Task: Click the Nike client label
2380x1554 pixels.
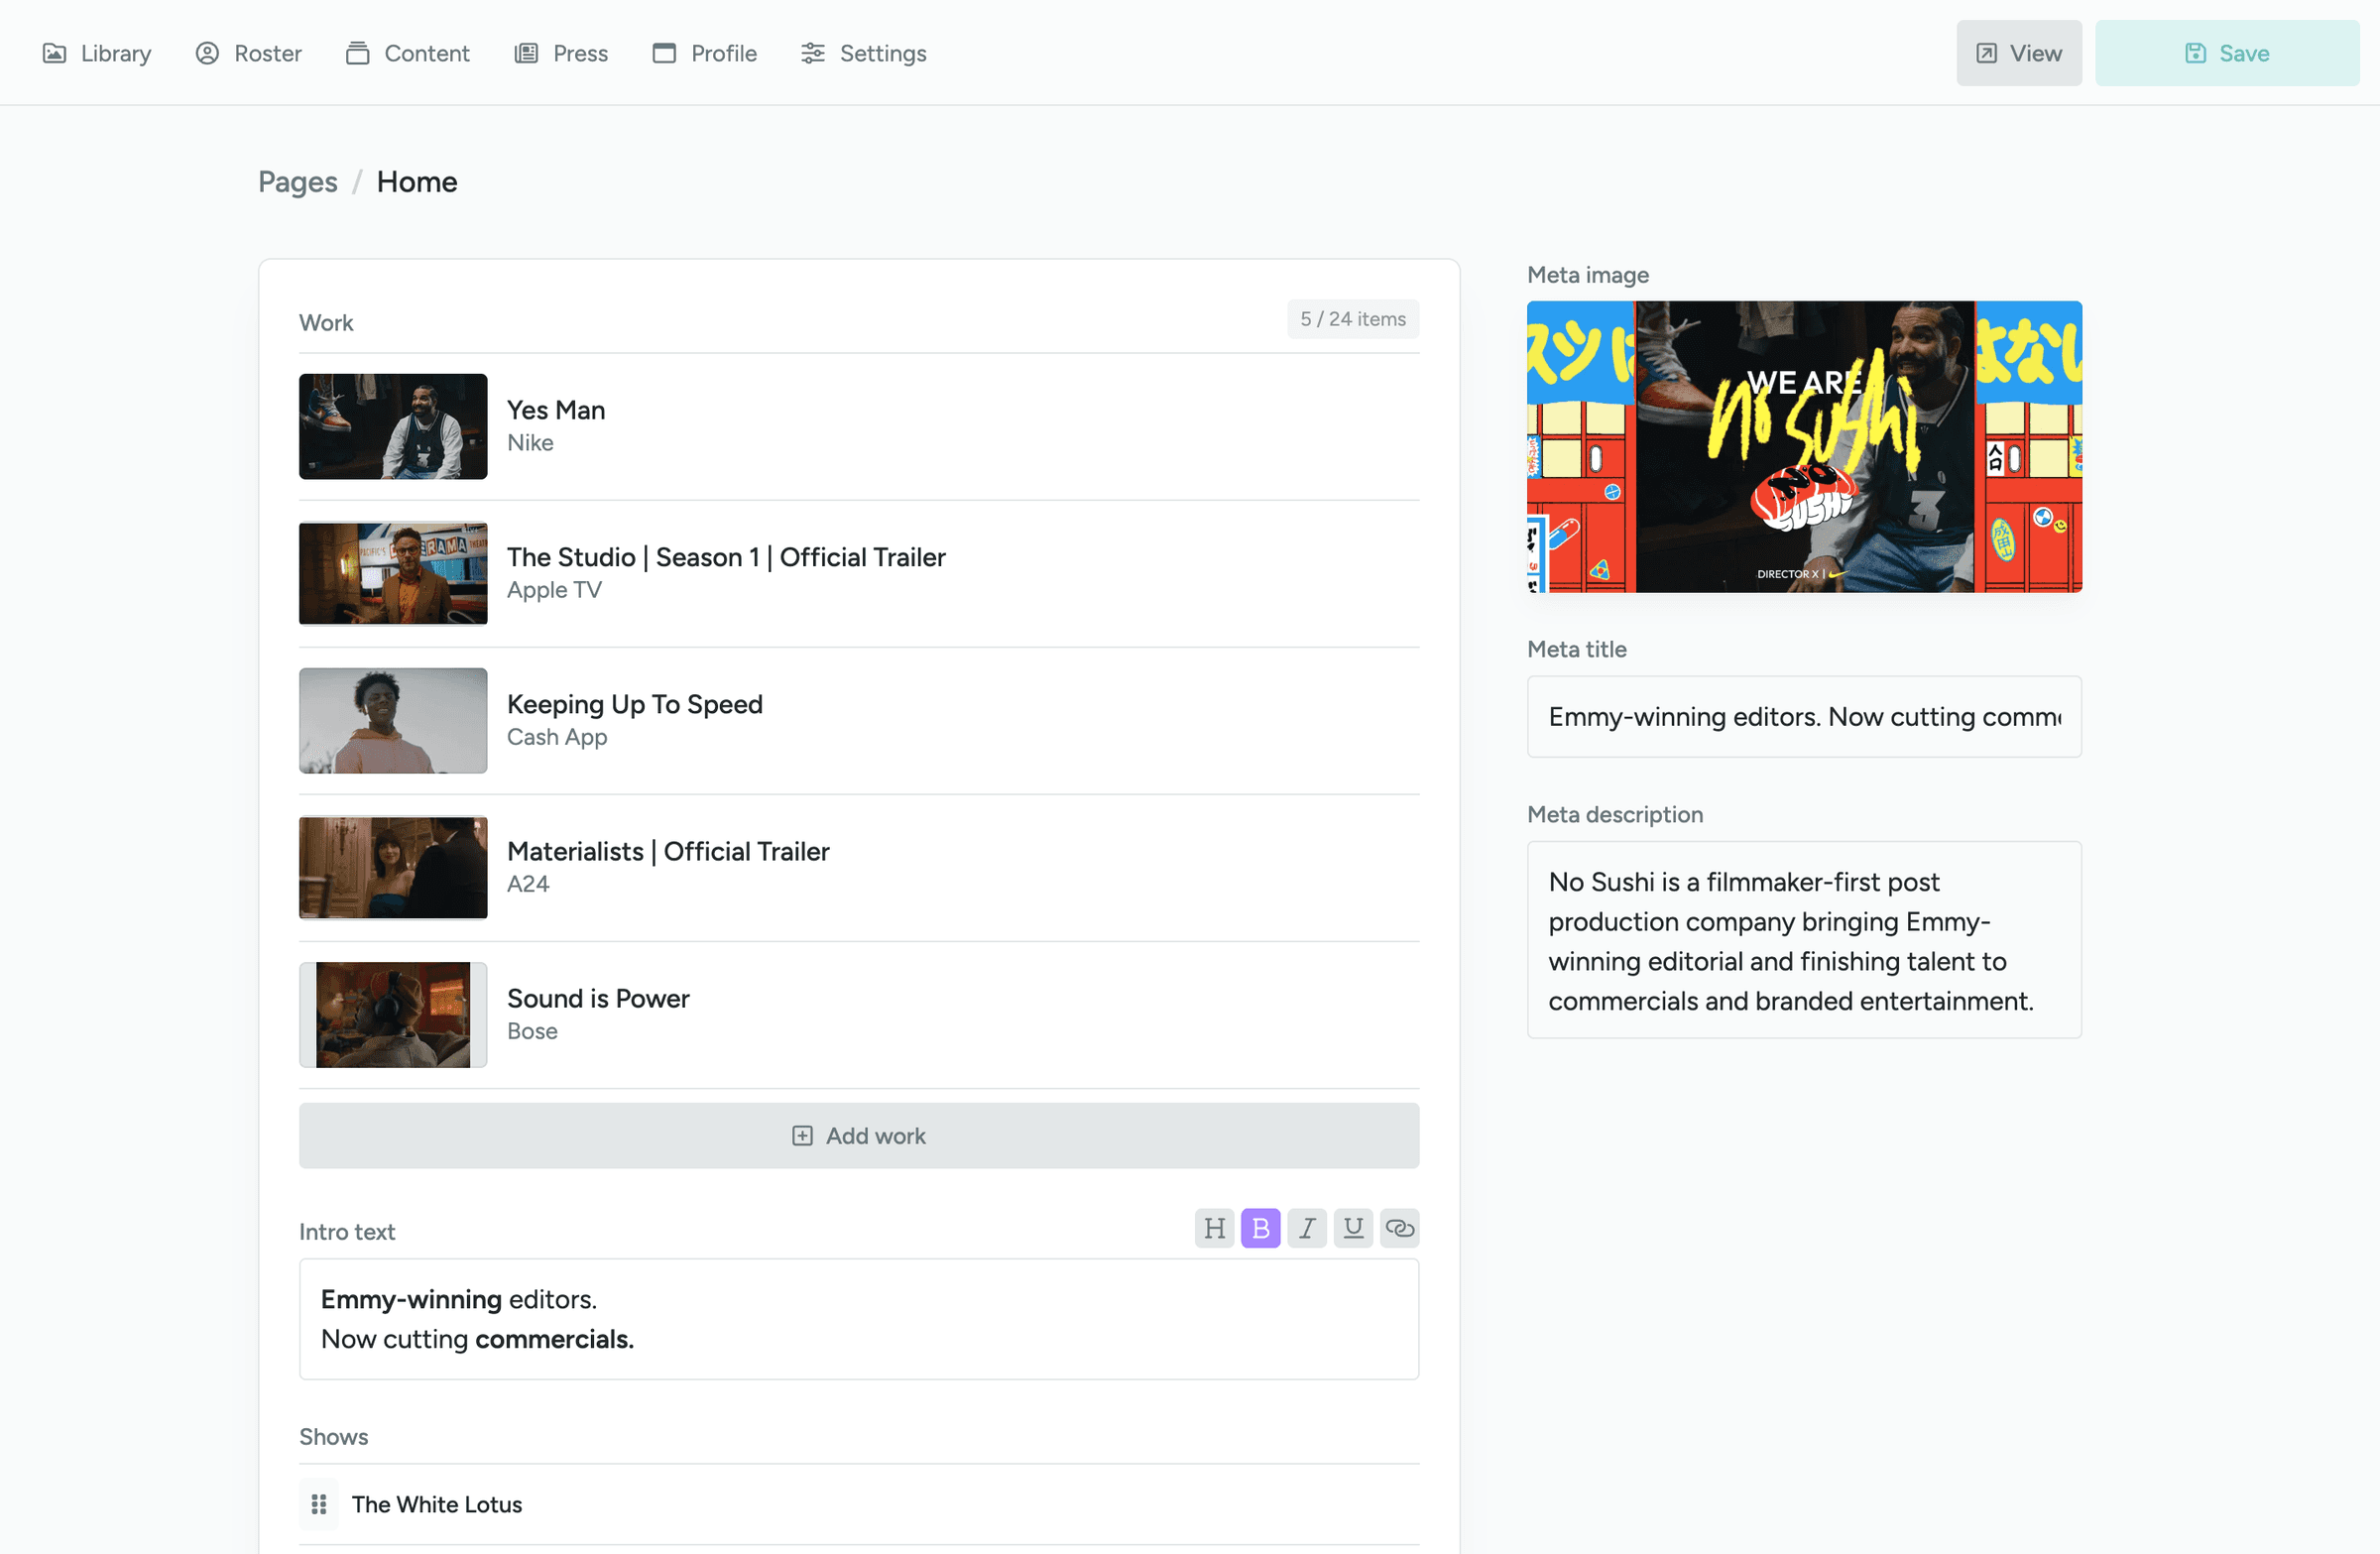Action: tap(530, 443)
